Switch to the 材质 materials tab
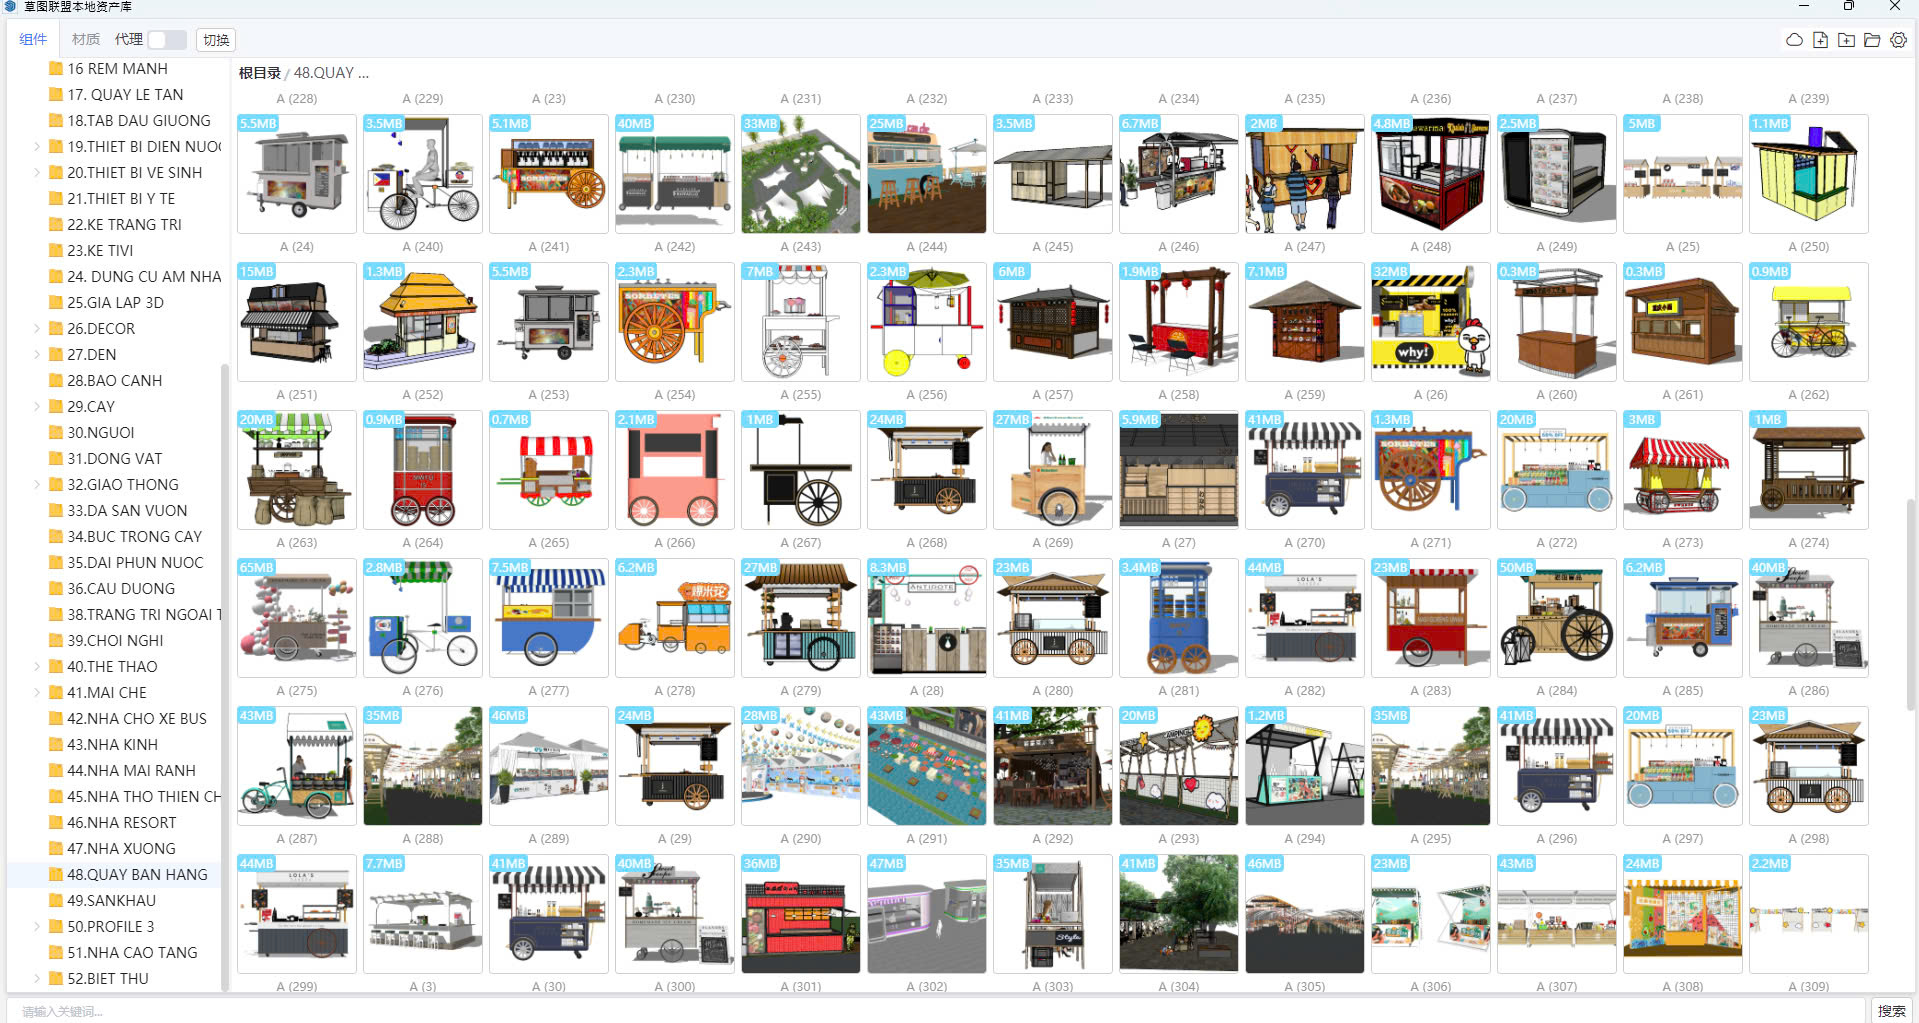The height and width of the screenshot is (1023, 1919). click(86, 40)
